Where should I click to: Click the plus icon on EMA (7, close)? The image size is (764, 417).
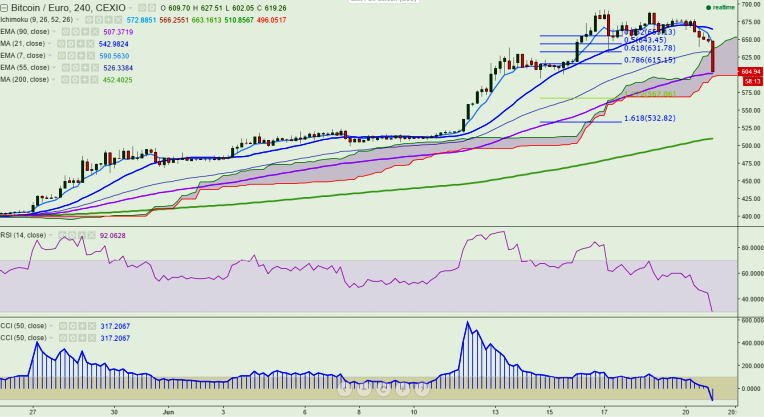81,56
